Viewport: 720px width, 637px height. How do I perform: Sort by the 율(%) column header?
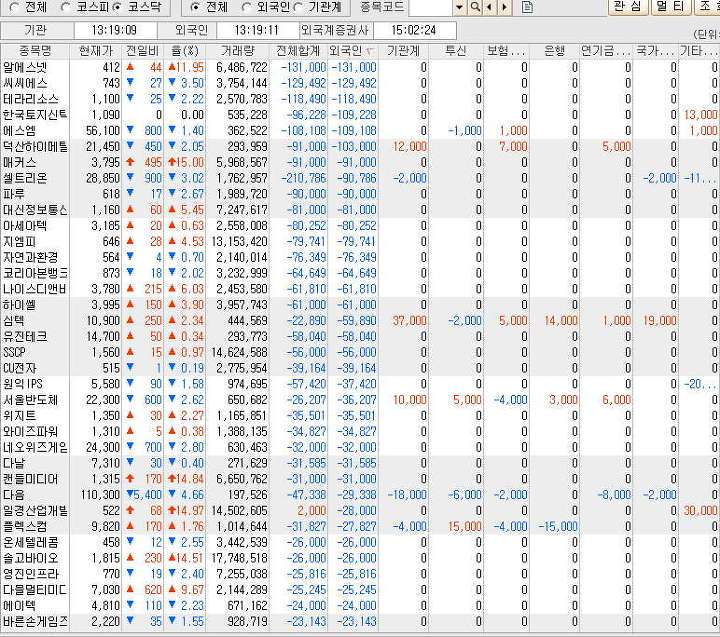pos(185,51)
